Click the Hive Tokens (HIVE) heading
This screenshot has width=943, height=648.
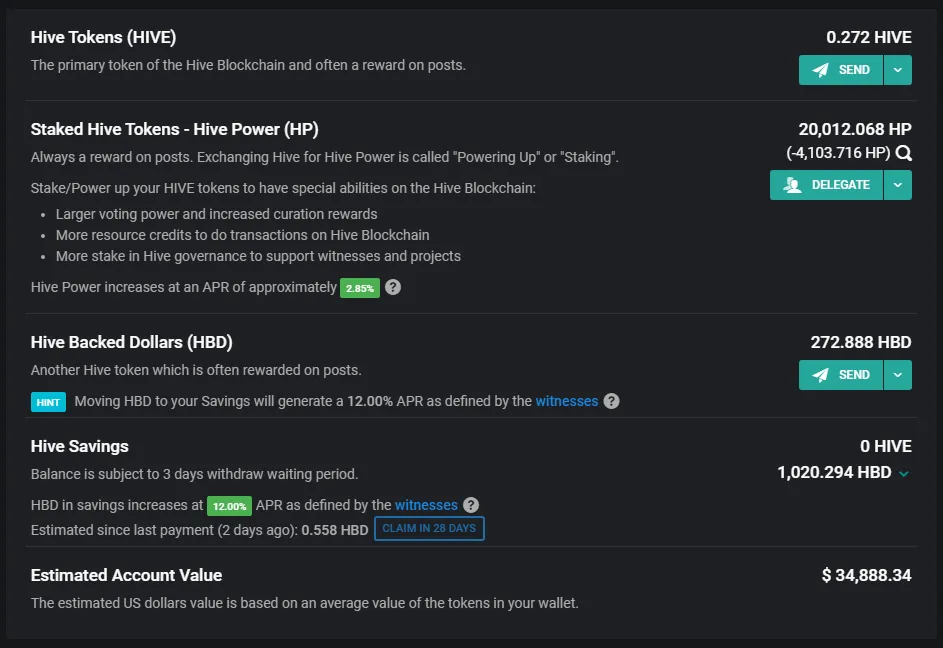point(103,37)
